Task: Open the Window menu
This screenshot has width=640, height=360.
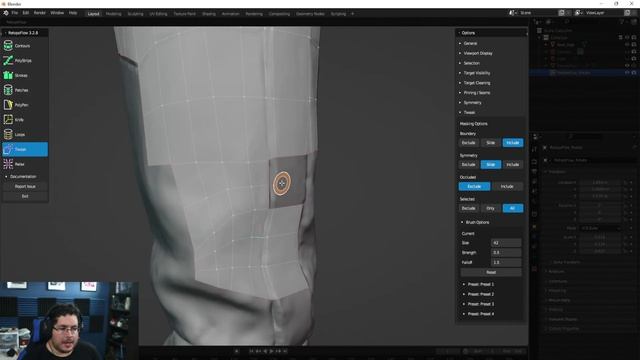Action: 57,13
